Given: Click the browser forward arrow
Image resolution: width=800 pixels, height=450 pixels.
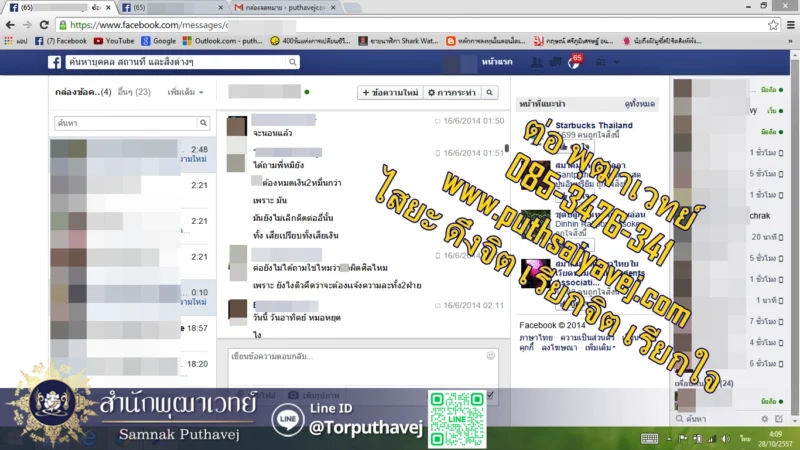Looking at the screenshot, I should tap(27, 24).
